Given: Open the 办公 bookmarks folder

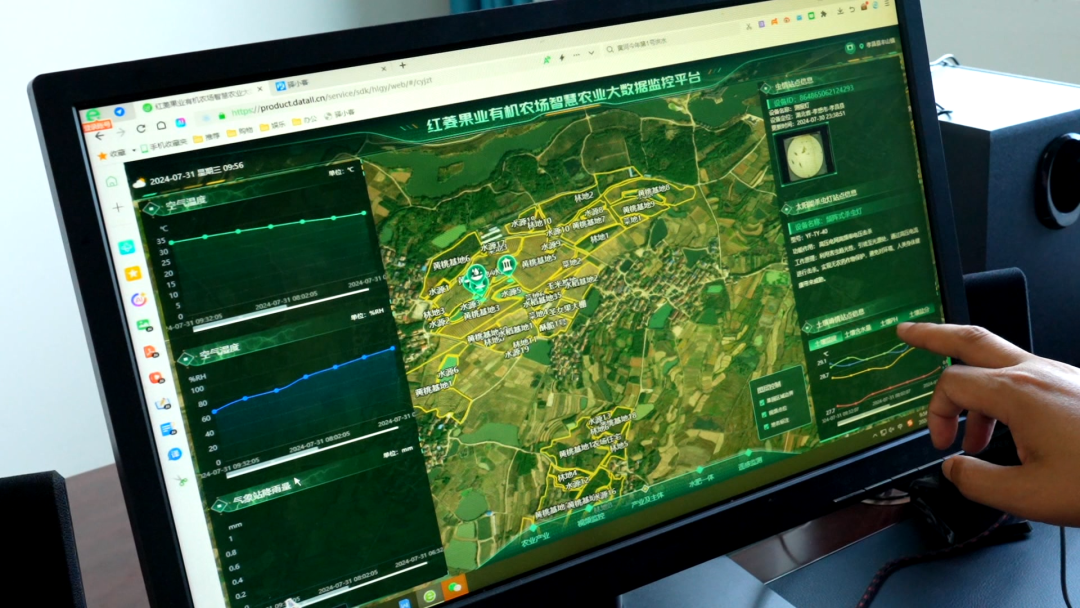Looking at the screenshot, I should point(305,120).
